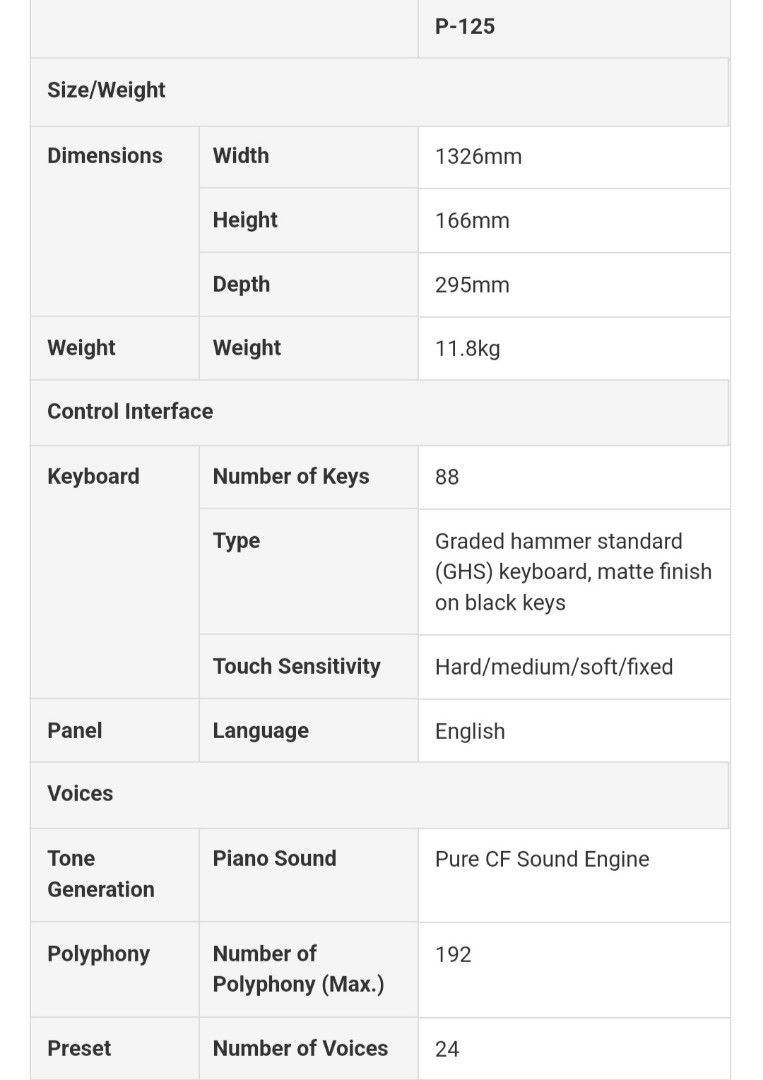Select the Touch Sensitivity label
Screen dimensions: 763x1080
pyautogui.click(x=296, y=667)
